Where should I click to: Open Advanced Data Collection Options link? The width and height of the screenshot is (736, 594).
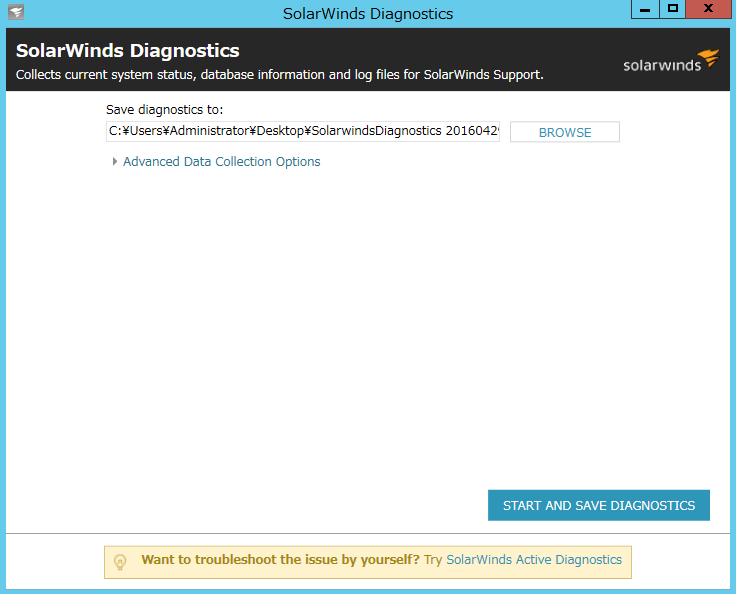(x=222, y=162)
